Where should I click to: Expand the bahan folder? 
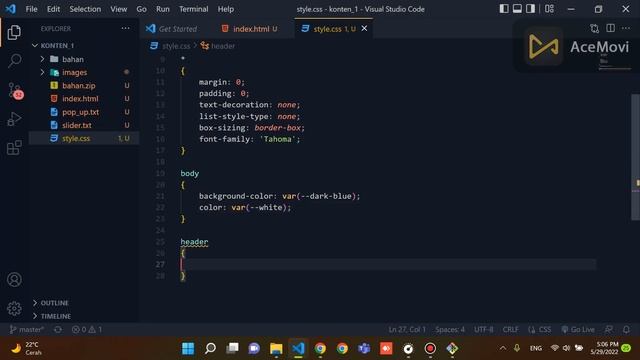[42, 59]
